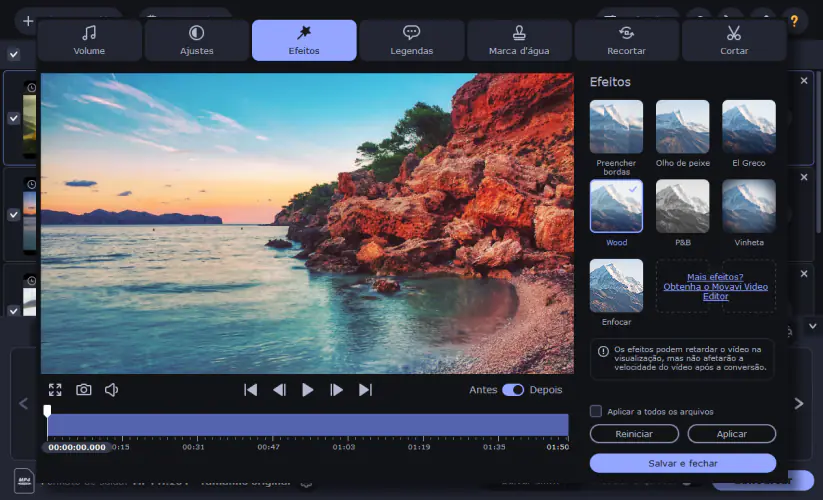This screenshot has width=823, height=500.
Task: Mute the preview audio speaker icon
Action: [112, 390]
